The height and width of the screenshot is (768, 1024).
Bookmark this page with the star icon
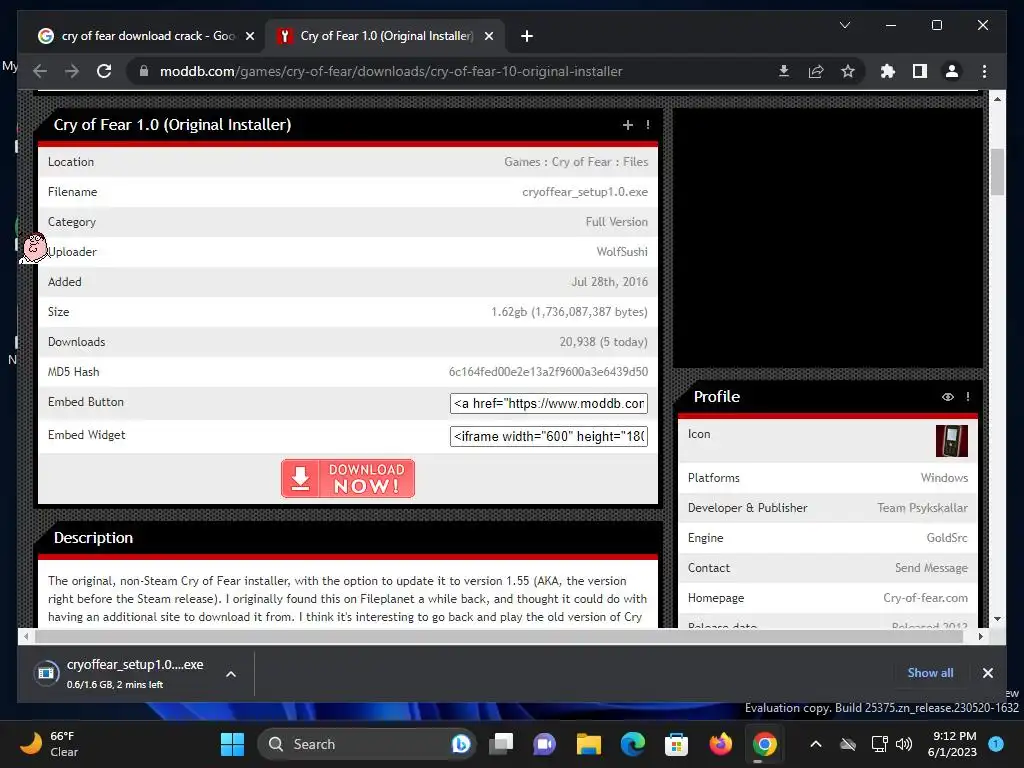tap(848, 71)
